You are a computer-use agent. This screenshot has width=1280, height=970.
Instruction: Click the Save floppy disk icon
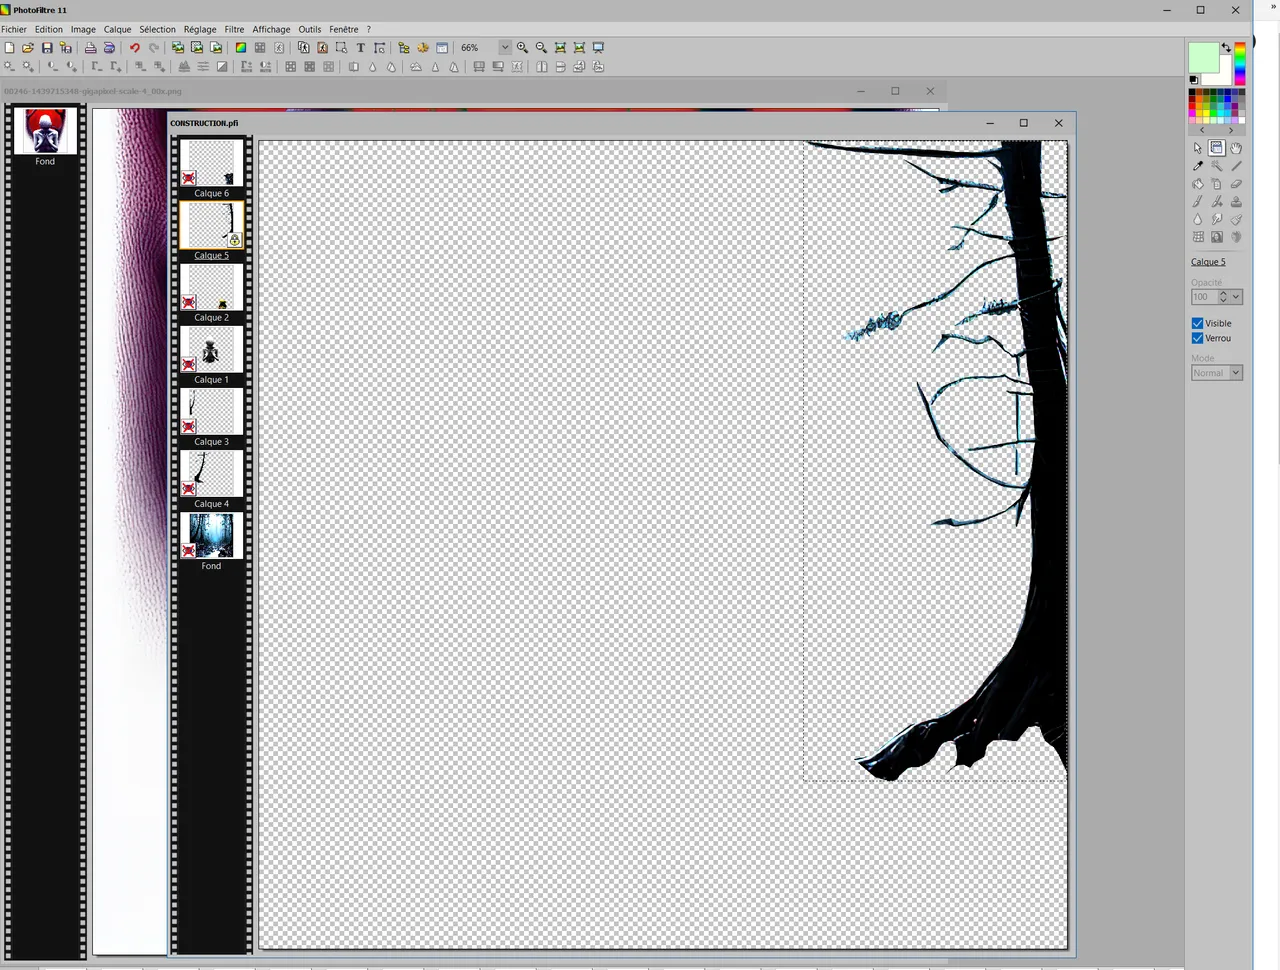coord(47,48)
